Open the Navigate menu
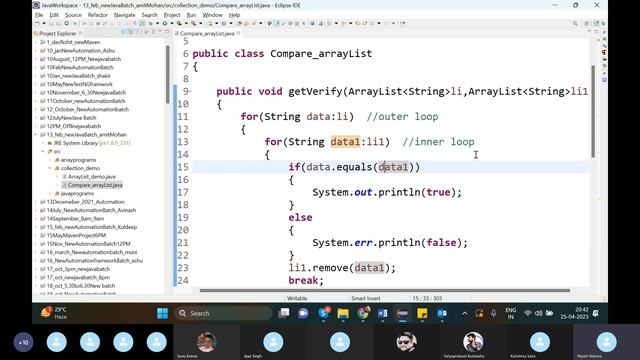 click(124, 15)
